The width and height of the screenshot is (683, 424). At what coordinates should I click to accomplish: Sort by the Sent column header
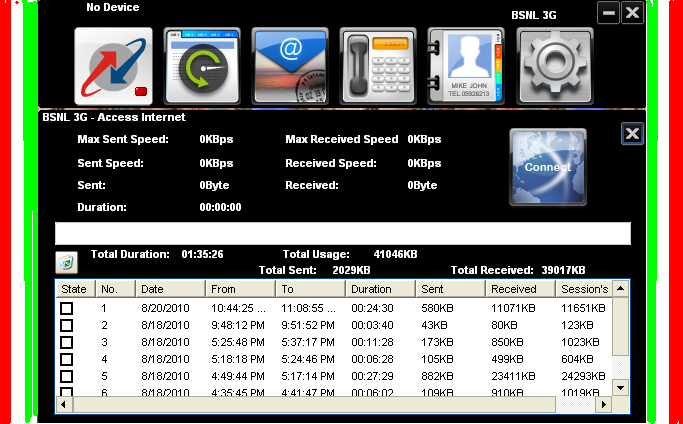[x=451, y=289]
